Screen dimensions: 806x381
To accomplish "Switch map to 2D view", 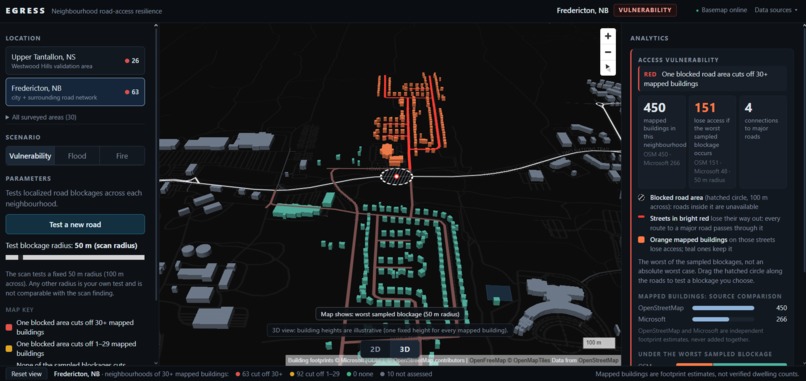I will click(375, 350).
